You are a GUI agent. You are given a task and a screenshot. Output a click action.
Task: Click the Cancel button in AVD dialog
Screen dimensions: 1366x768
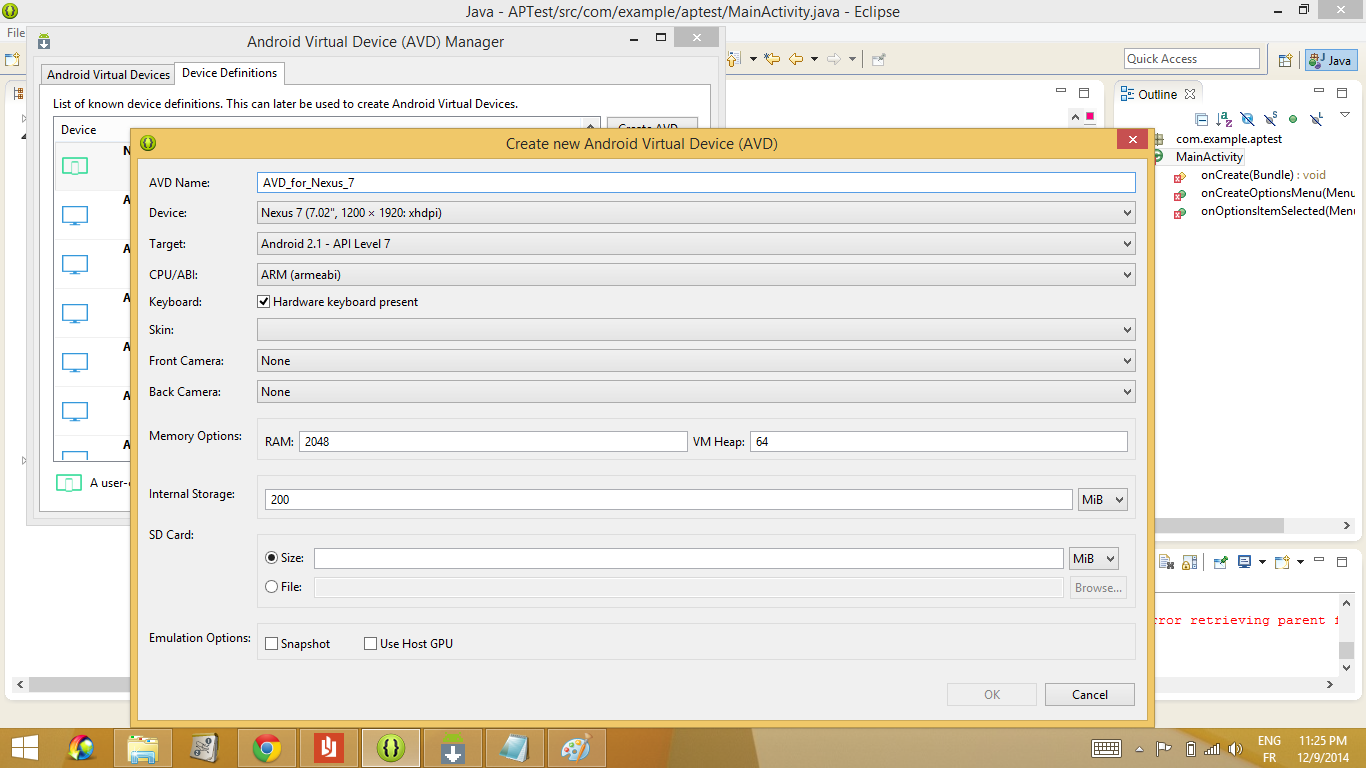click(x=1090, y=695)
